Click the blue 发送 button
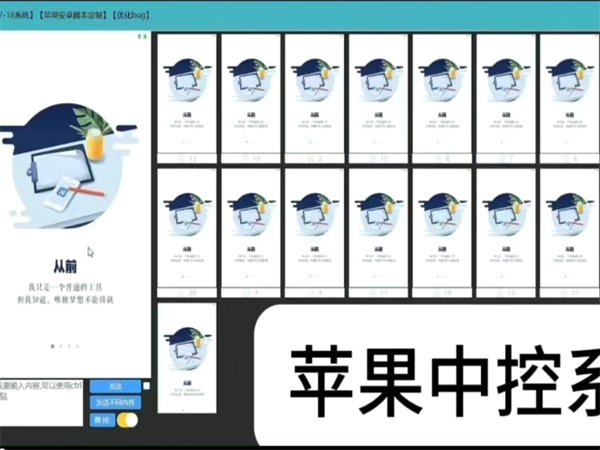The height and width of the screenshot is (450, 600). pyautogui.click(x=116, y=386)
